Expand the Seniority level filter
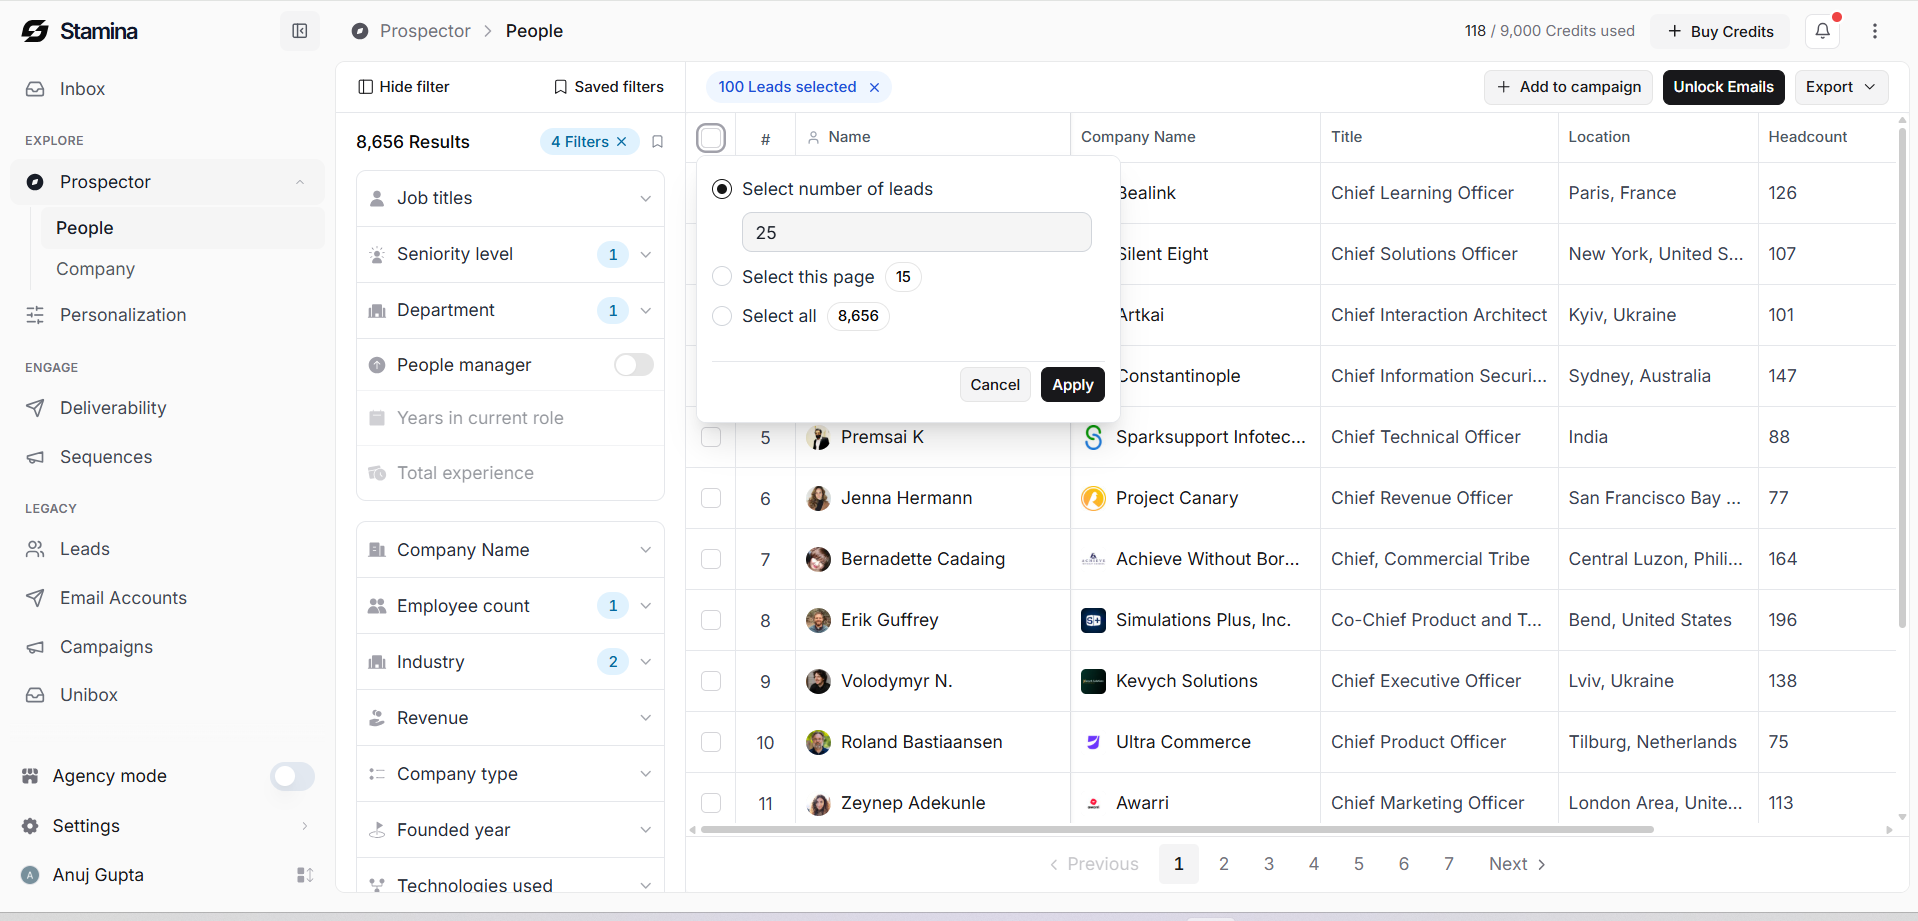The image size is (1918, 921). [x=510, y=254]
